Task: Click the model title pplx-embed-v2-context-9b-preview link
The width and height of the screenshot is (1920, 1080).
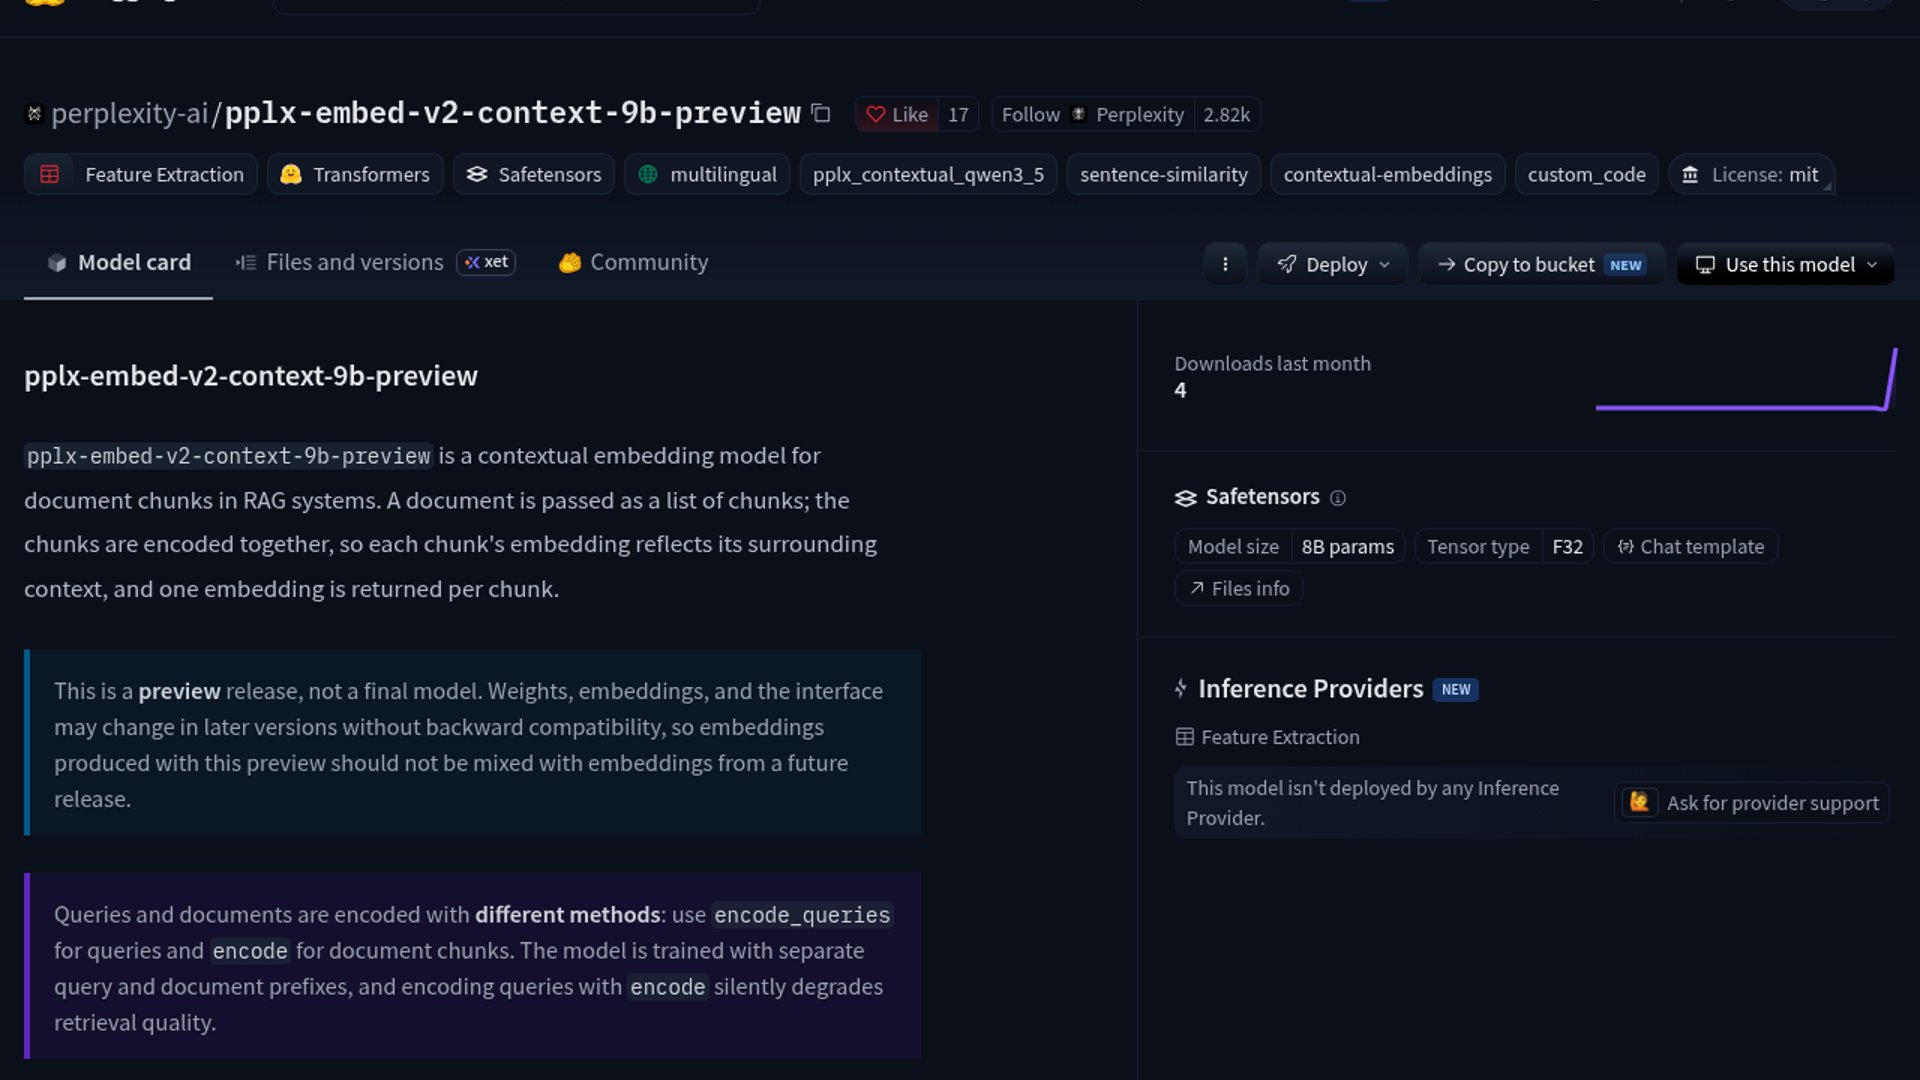Action: pos(512,113)
